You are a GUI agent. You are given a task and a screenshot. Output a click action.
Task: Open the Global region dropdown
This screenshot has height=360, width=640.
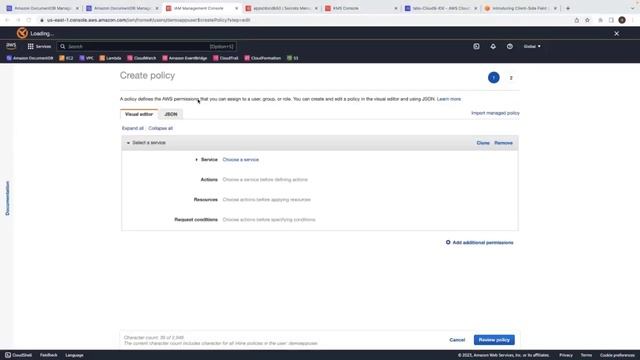tap(532, 47)
